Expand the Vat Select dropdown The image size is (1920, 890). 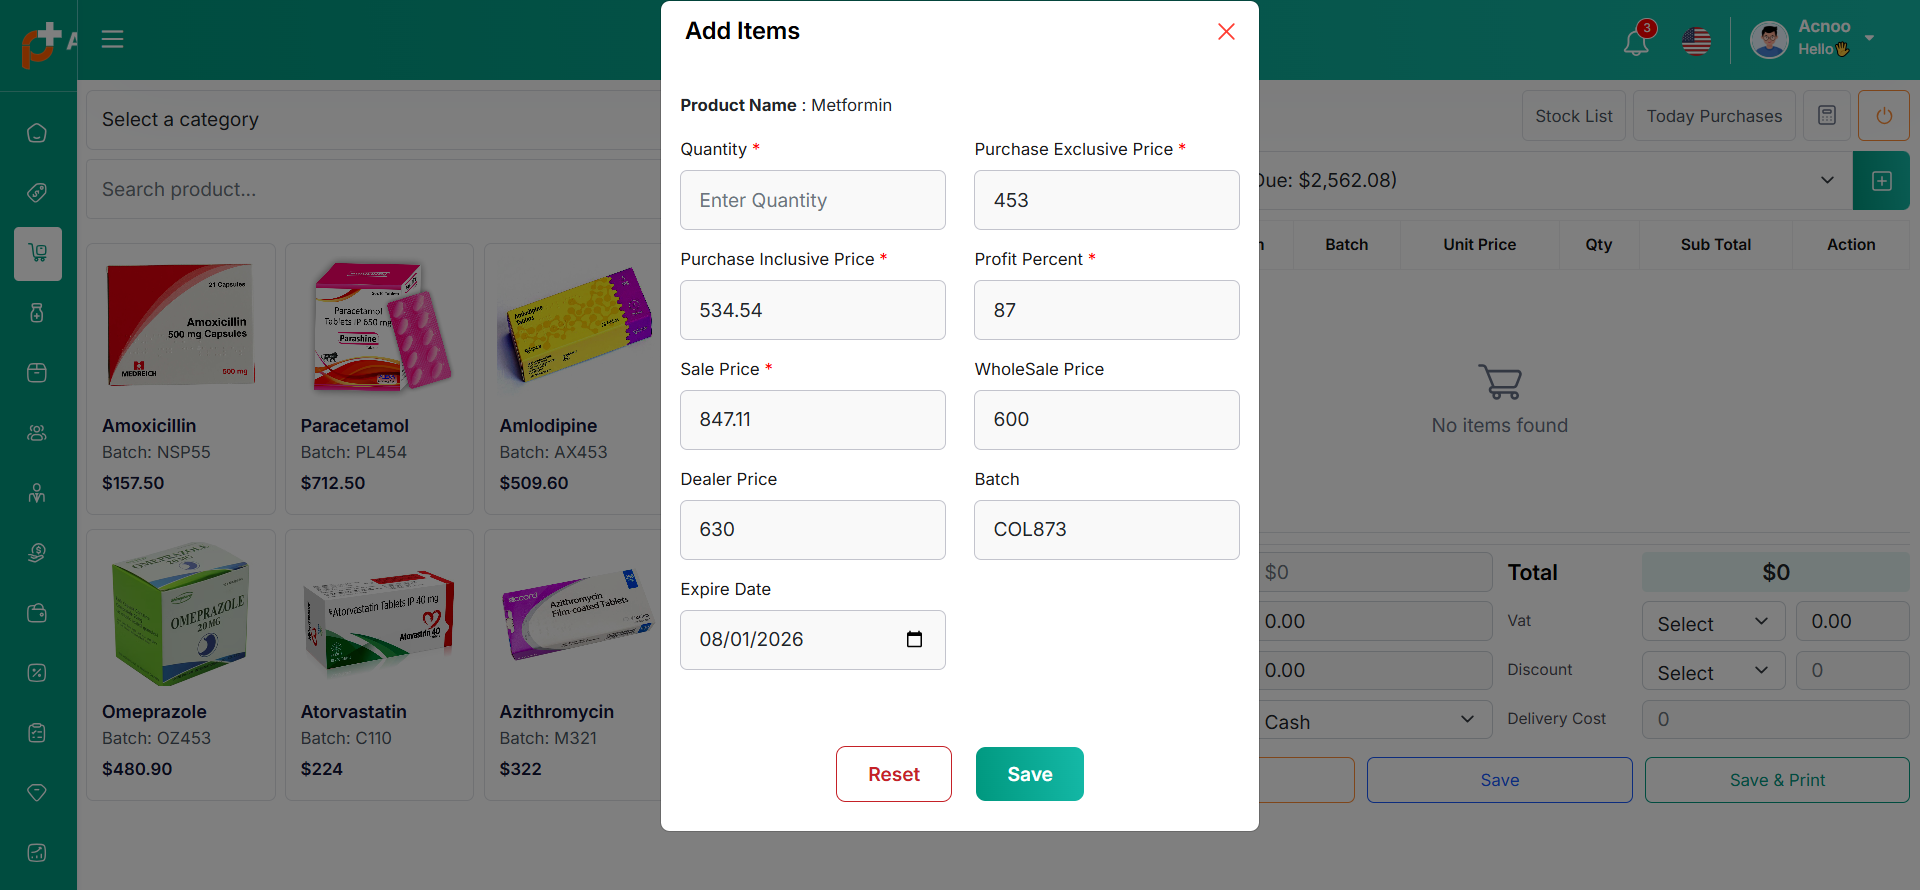coord(1713,623)
